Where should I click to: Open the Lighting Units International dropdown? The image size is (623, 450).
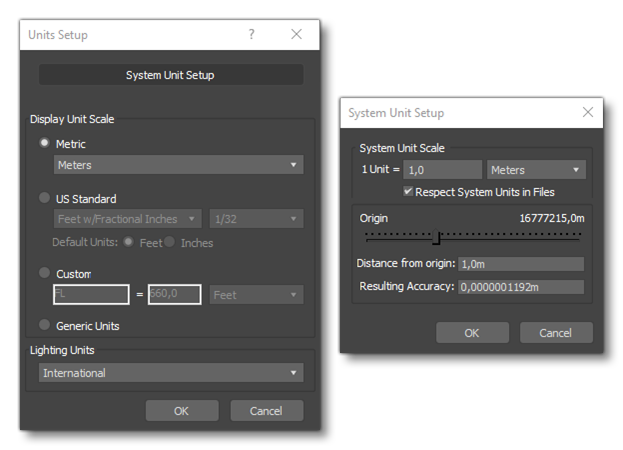171,373
